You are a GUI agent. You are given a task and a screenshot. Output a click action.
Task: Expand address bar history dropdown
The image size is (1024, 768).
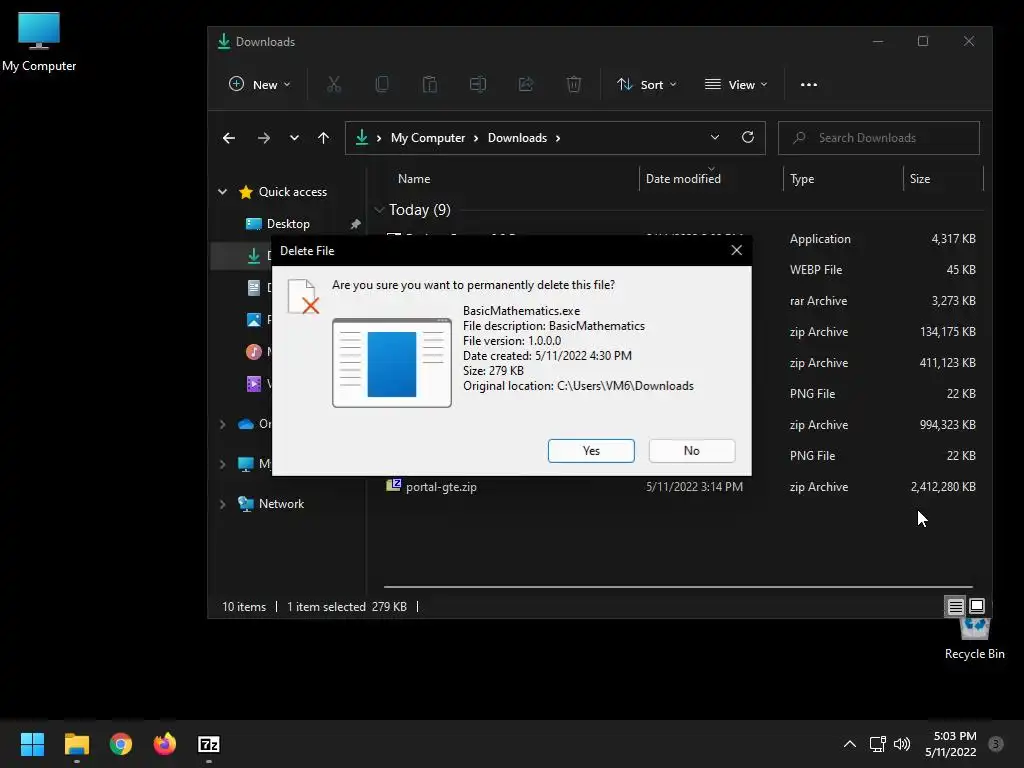714,138
